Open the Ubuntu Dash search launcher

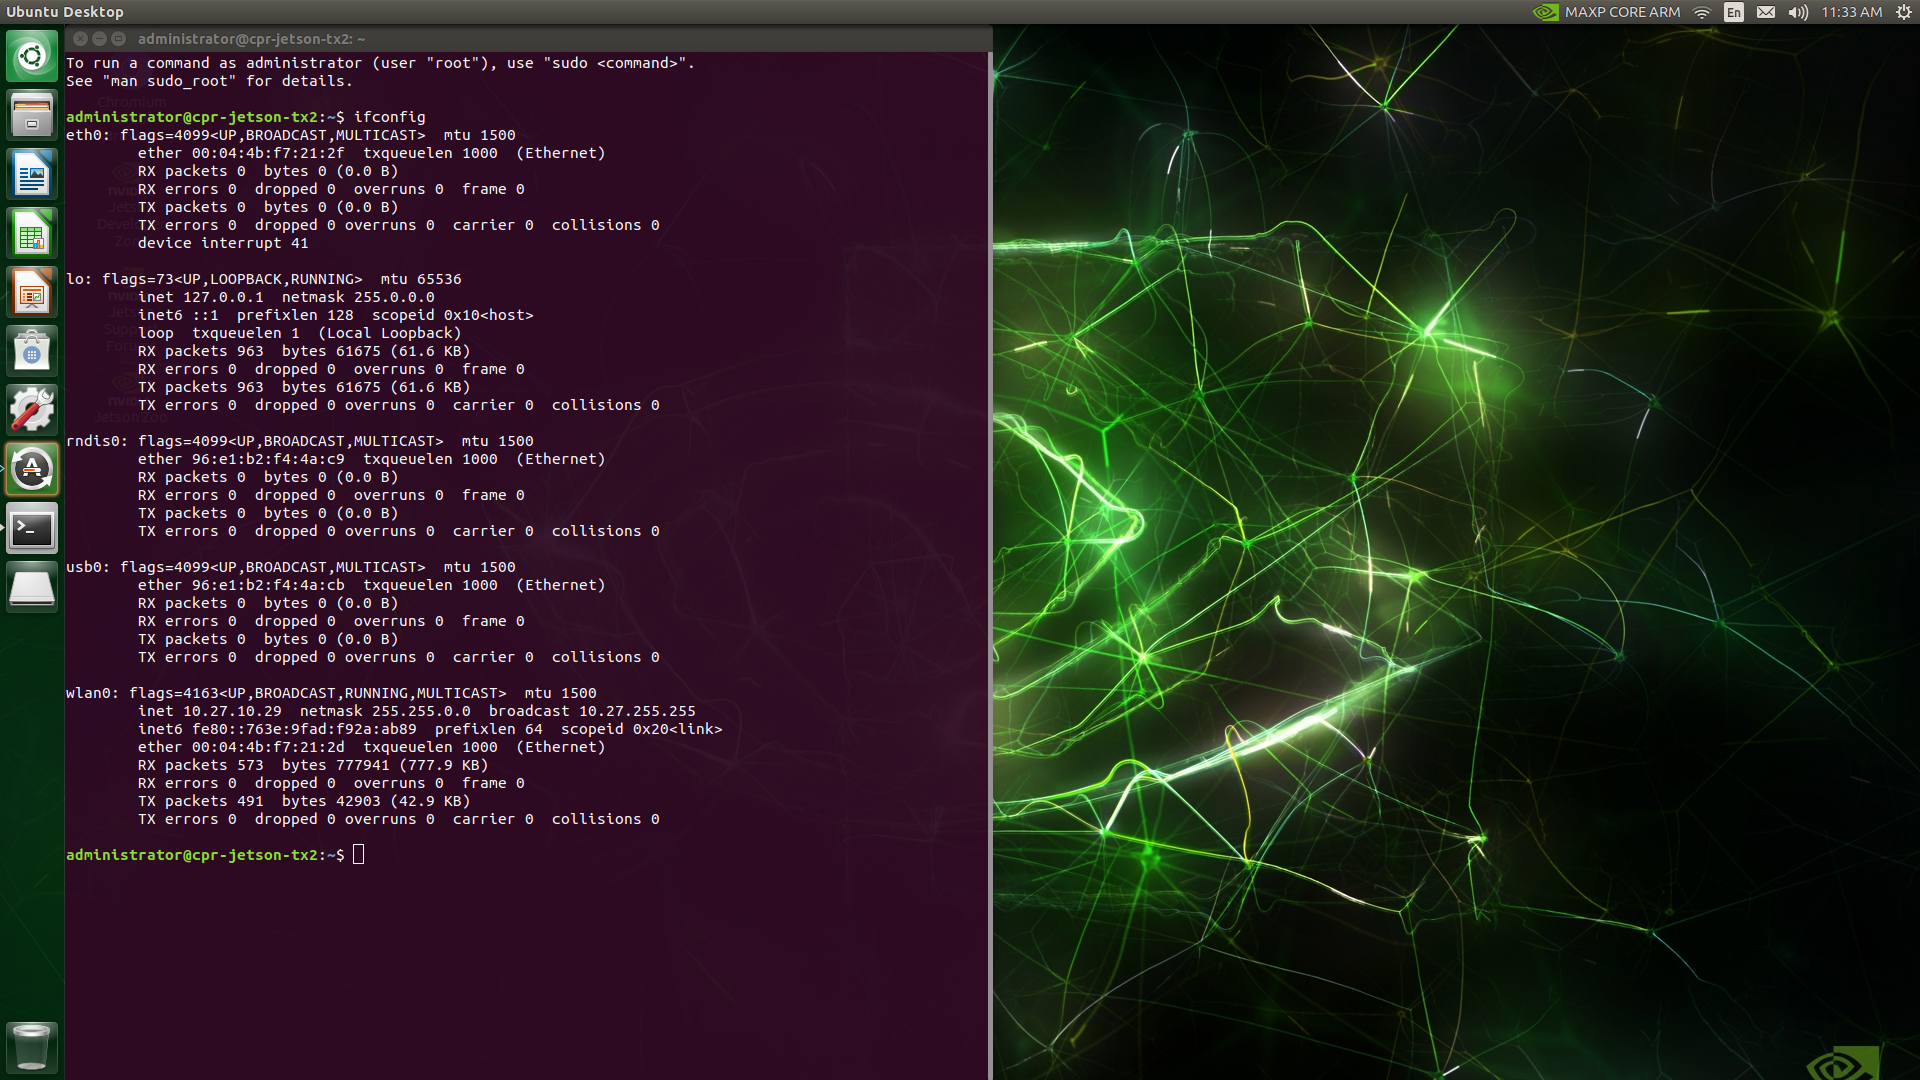point(32,57)
